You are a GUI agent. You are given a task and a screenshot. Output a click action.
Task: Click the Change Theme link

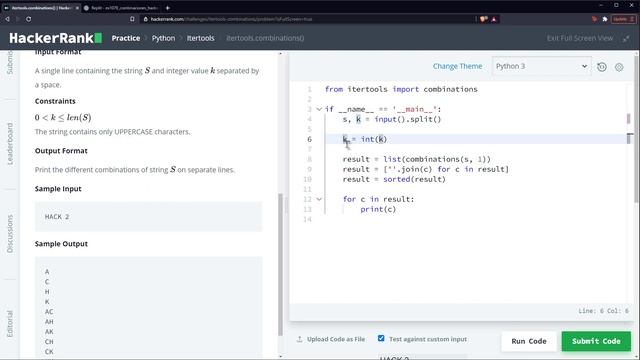point(457,66)
